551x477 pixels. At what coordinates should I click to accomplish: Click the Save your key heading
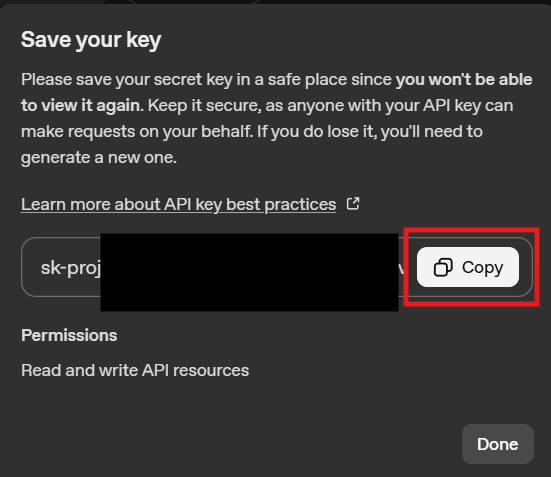point(91,40)
